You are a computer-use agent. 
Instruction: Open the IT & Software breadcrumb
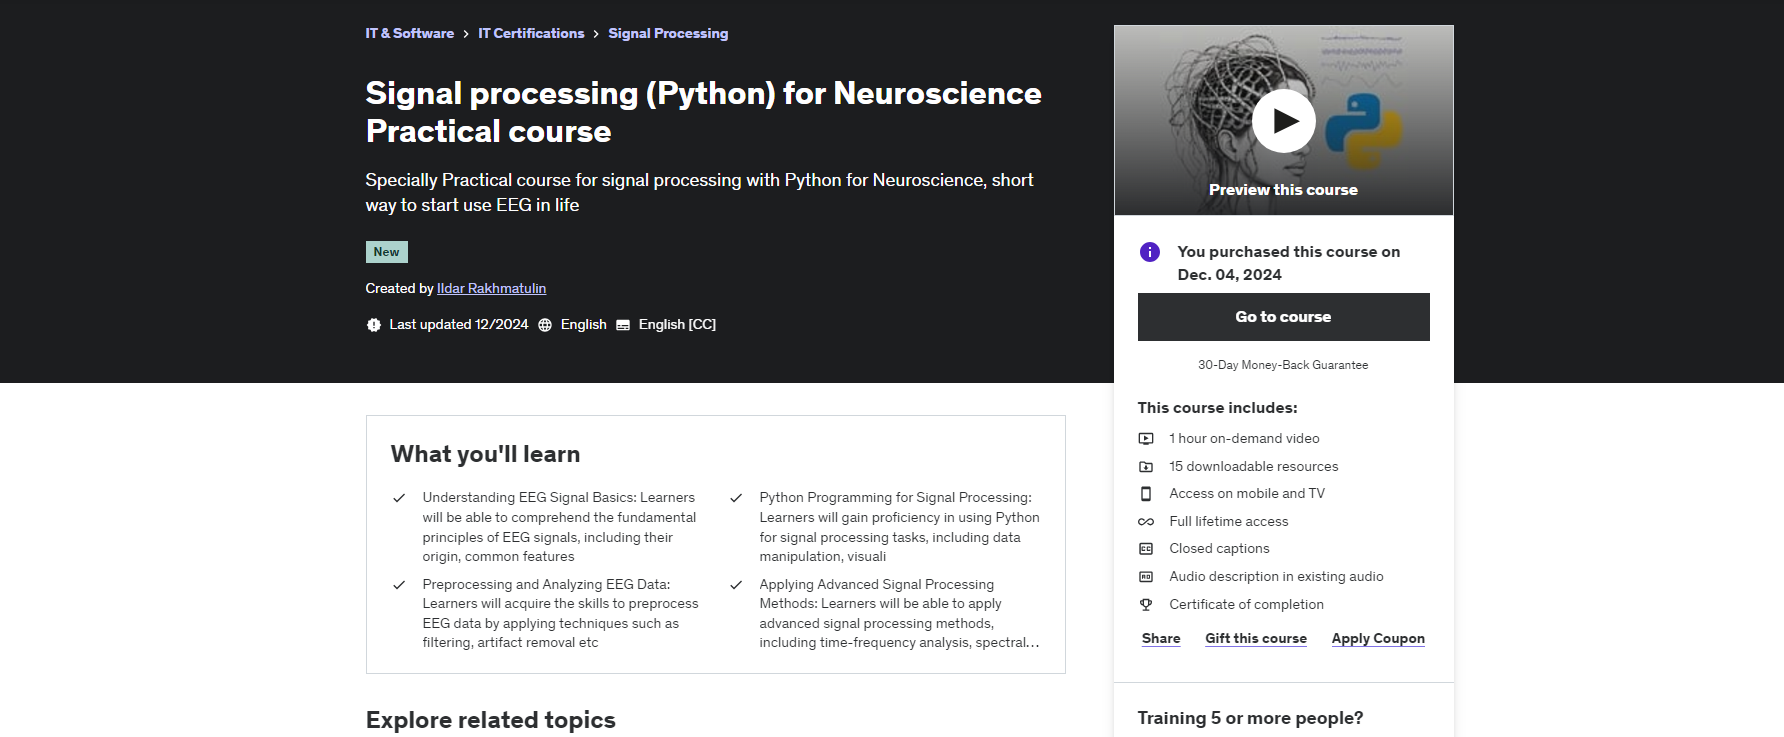pyautogui.click(x=409, y=33)
